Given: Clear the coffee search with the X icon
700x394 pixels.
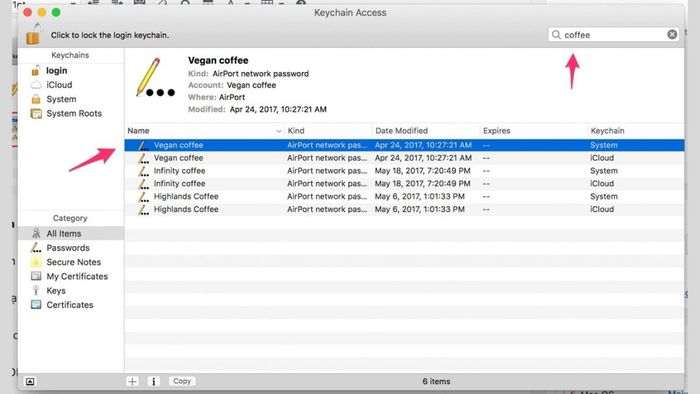Looking at the screenshot, I should pos(672,34).
